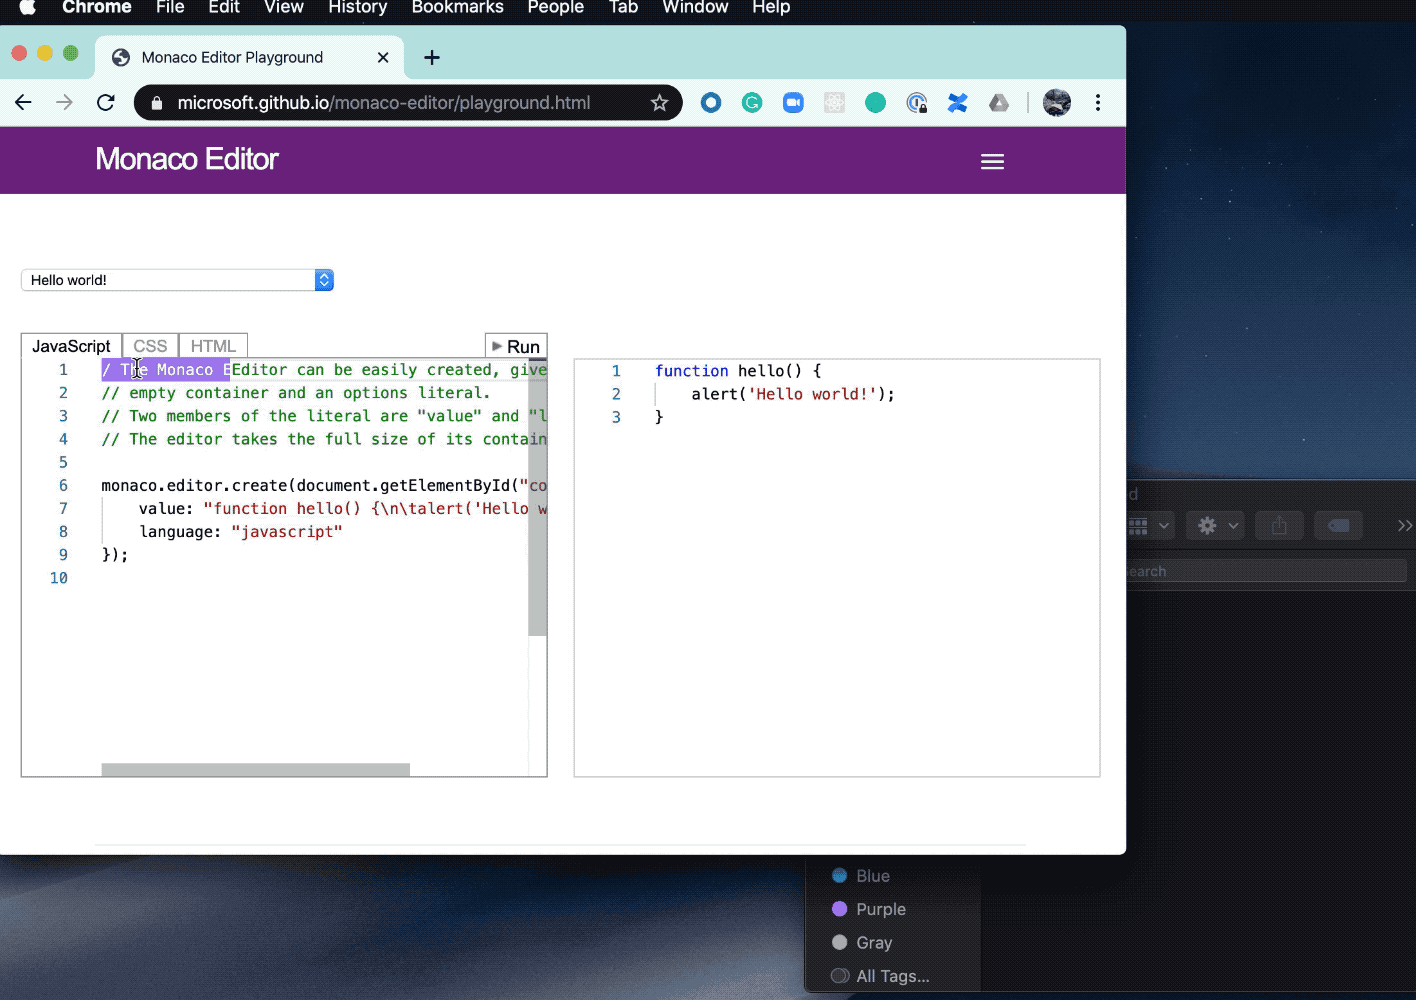
Task: Open the Chrome three-dot menu
Action: [1098, 102]
